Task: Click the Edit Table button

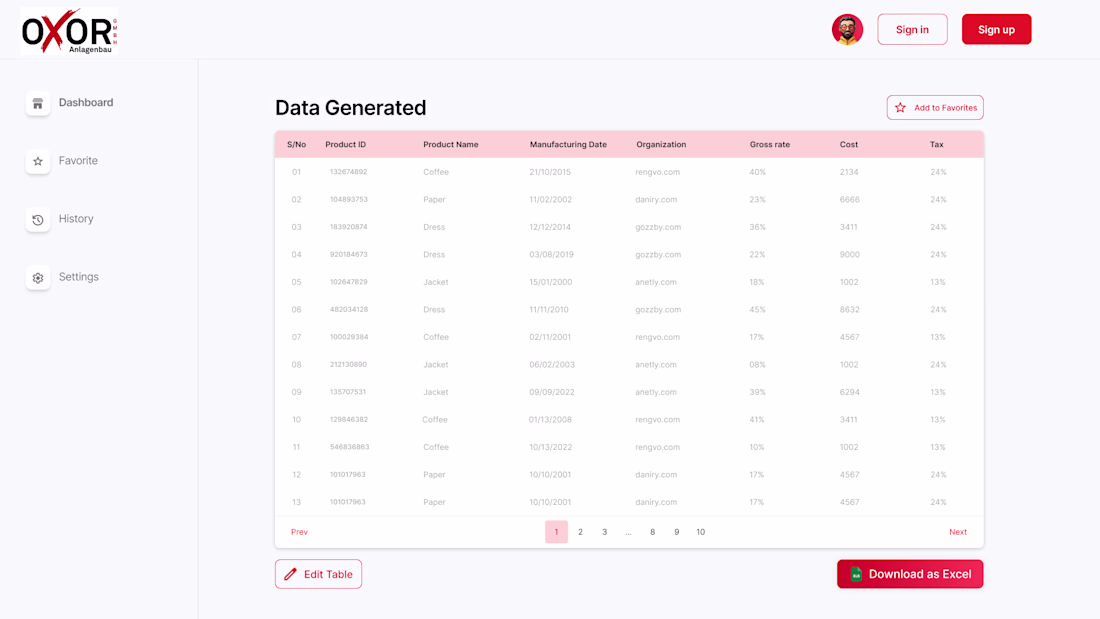Action: click(318, 574)
